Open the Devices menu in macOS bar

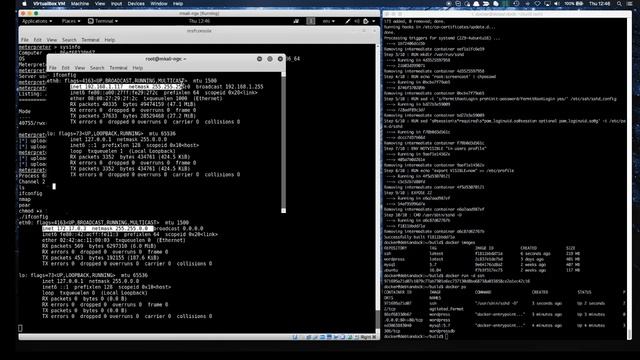click(136, 4)
